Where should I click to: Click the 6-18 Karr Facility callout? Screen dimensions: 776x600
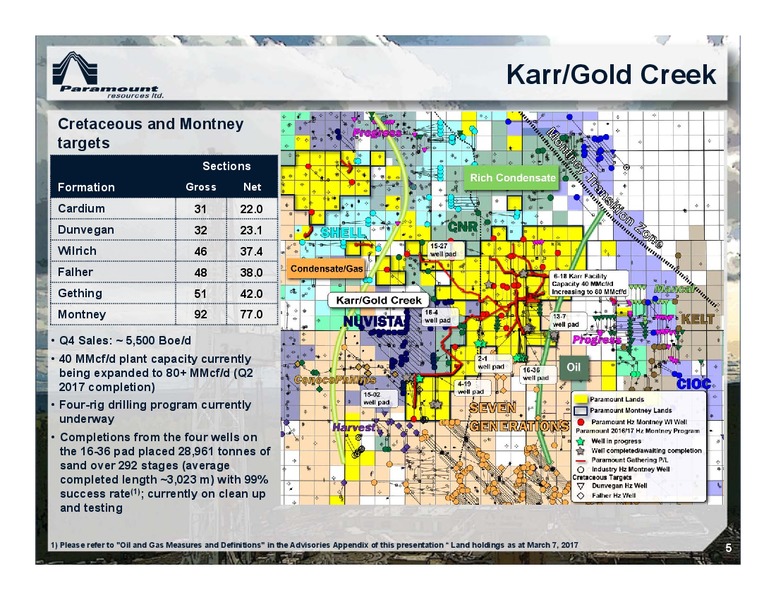tap(589, 284)
